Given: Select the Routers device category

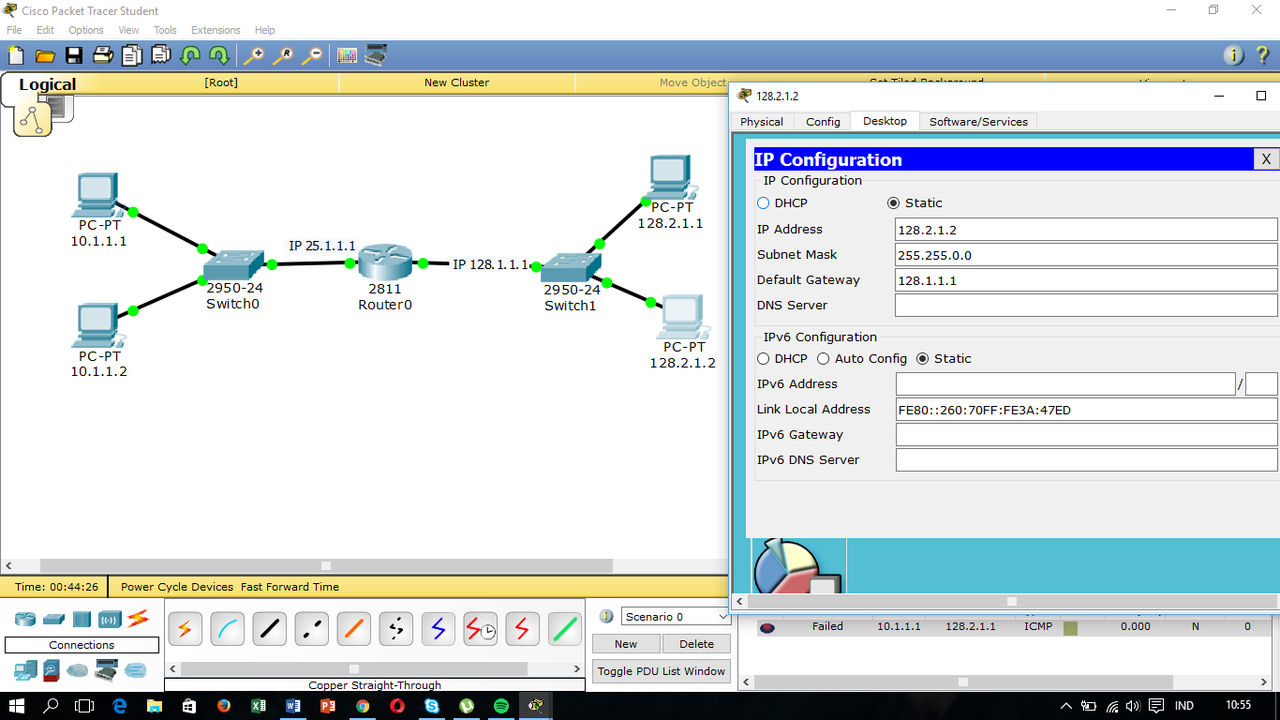Looking at the screenshot, I should (25, 619).
